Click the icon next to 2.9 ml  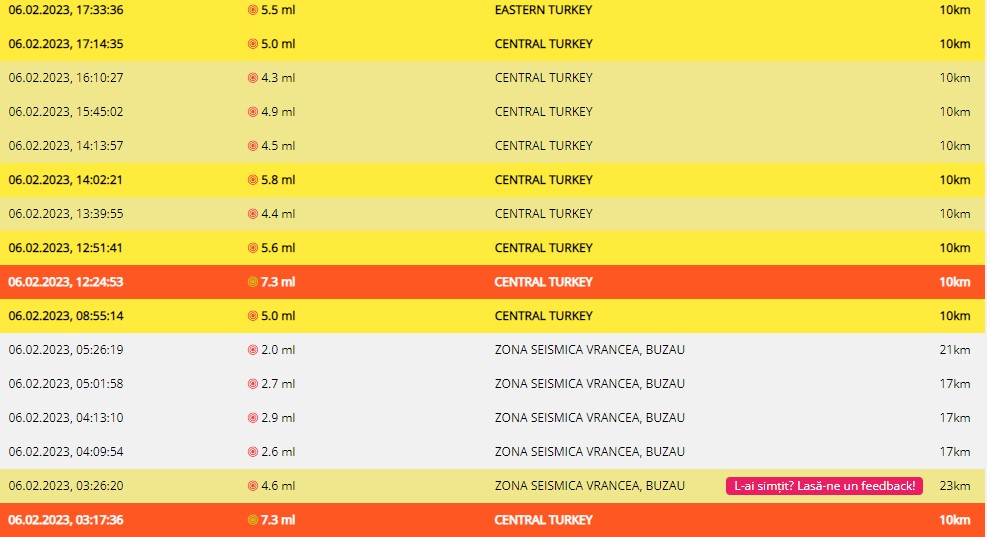[252, 418]
